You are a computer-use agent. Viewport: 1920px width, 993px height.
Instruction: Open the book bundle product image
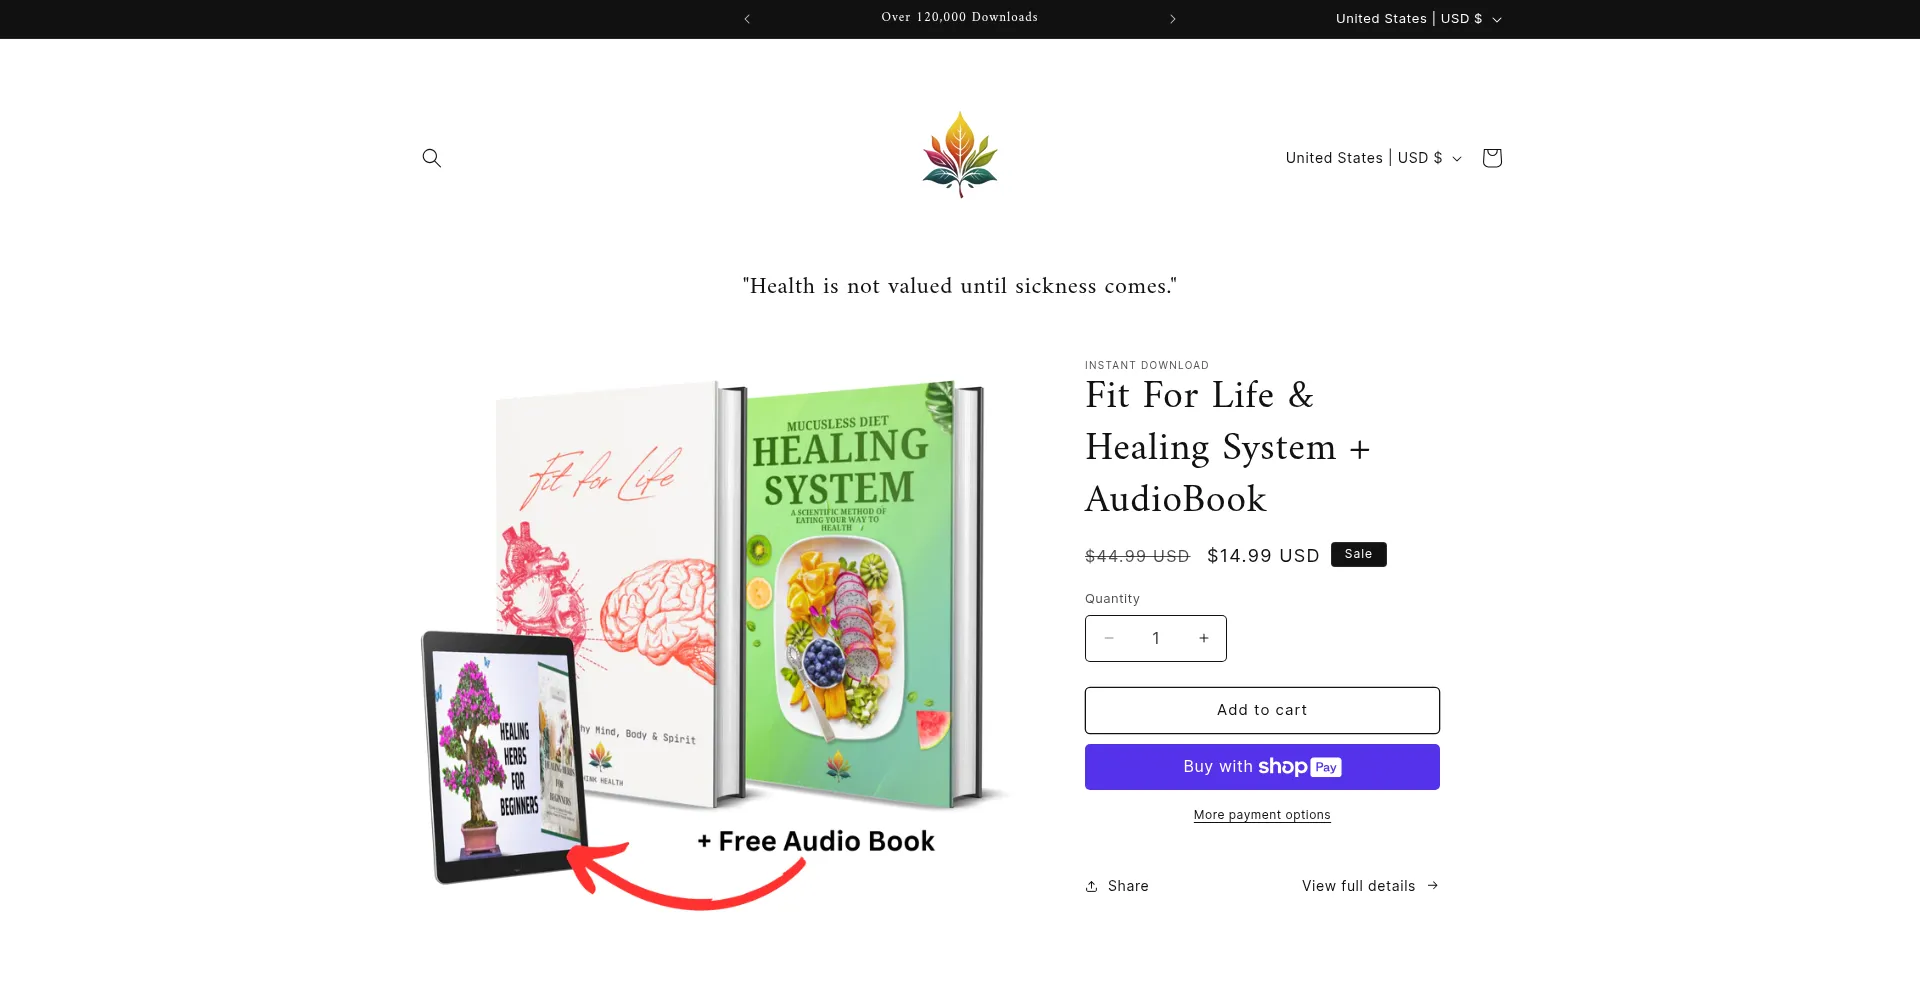point(714,640)
